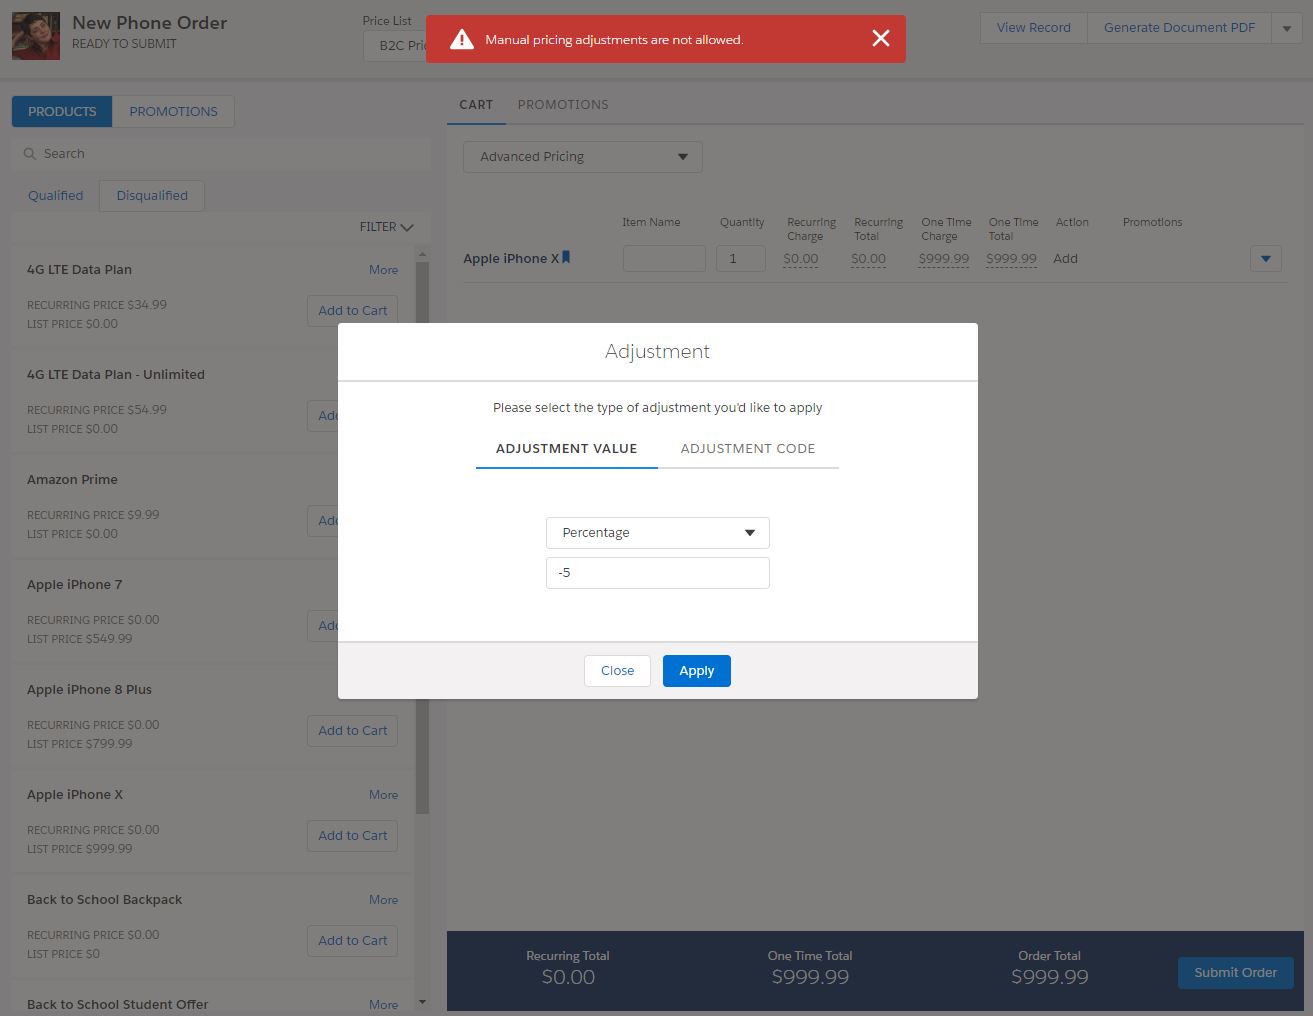1313x1016 pixels.
Task: Click Generate Document PDF button
Action: coord(1179,28)
